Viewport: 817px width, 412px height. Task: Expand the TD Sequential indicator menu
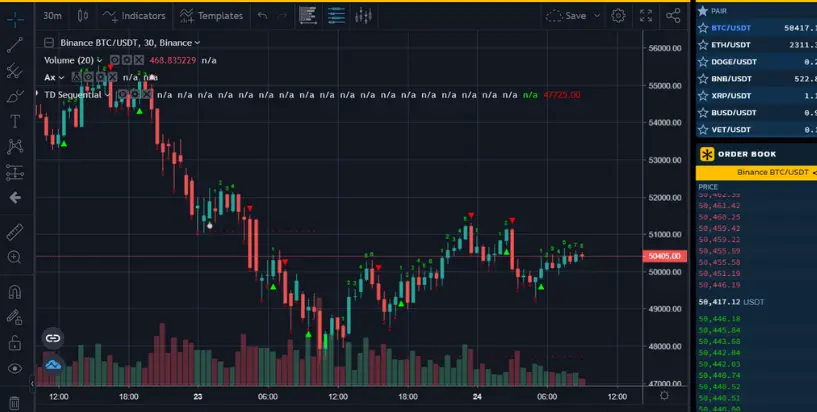click(107, 95)
